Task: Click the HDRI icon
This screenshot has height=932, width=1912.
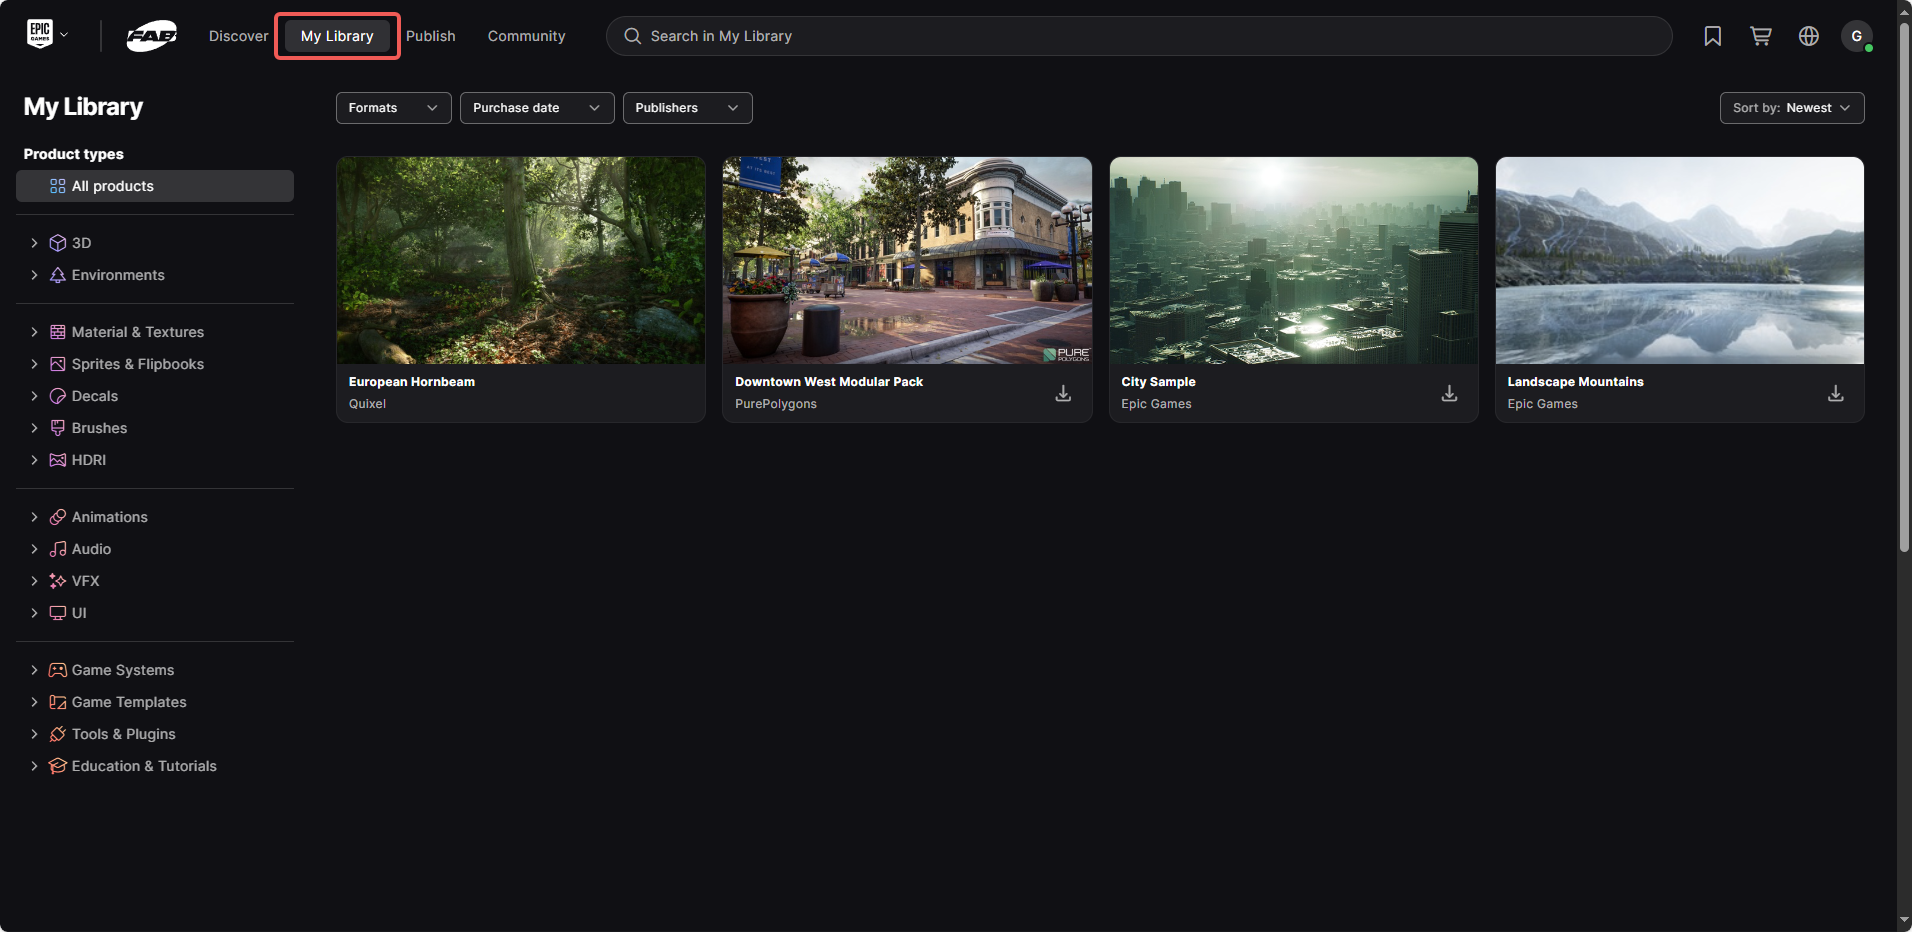Action: tap(58, 460)
